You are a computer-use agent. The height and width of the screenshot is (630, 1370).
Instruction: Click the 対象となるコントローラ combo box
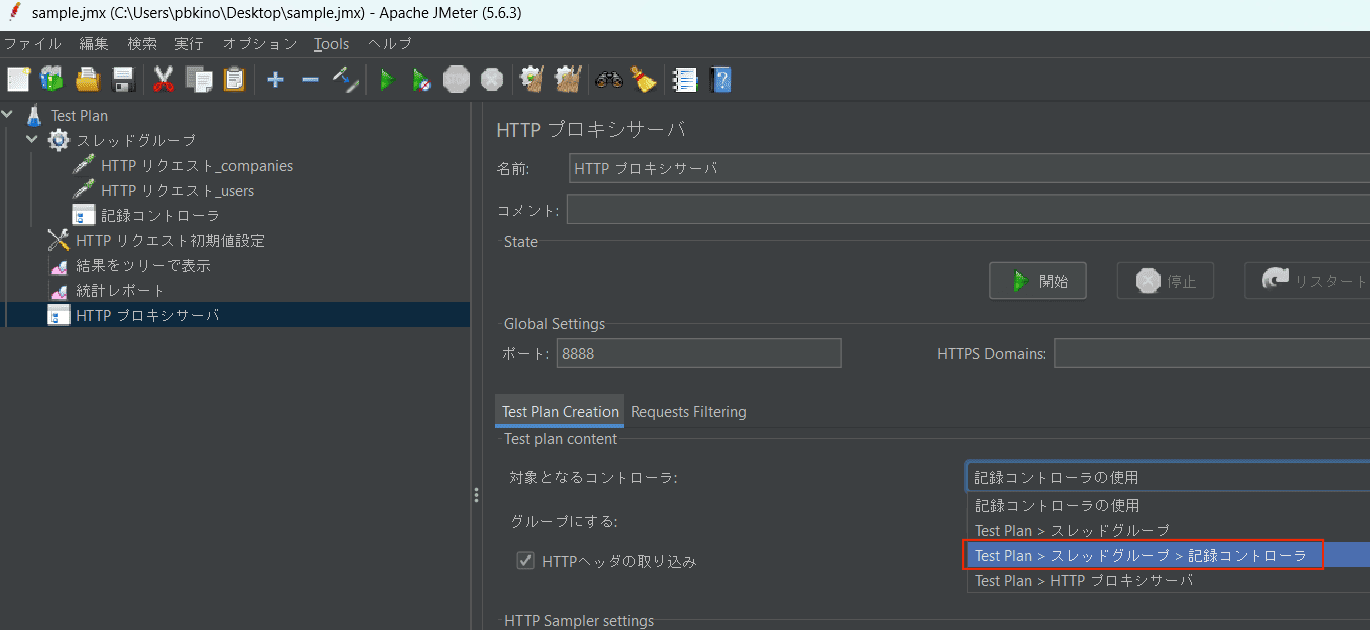tap(1167, 477)
